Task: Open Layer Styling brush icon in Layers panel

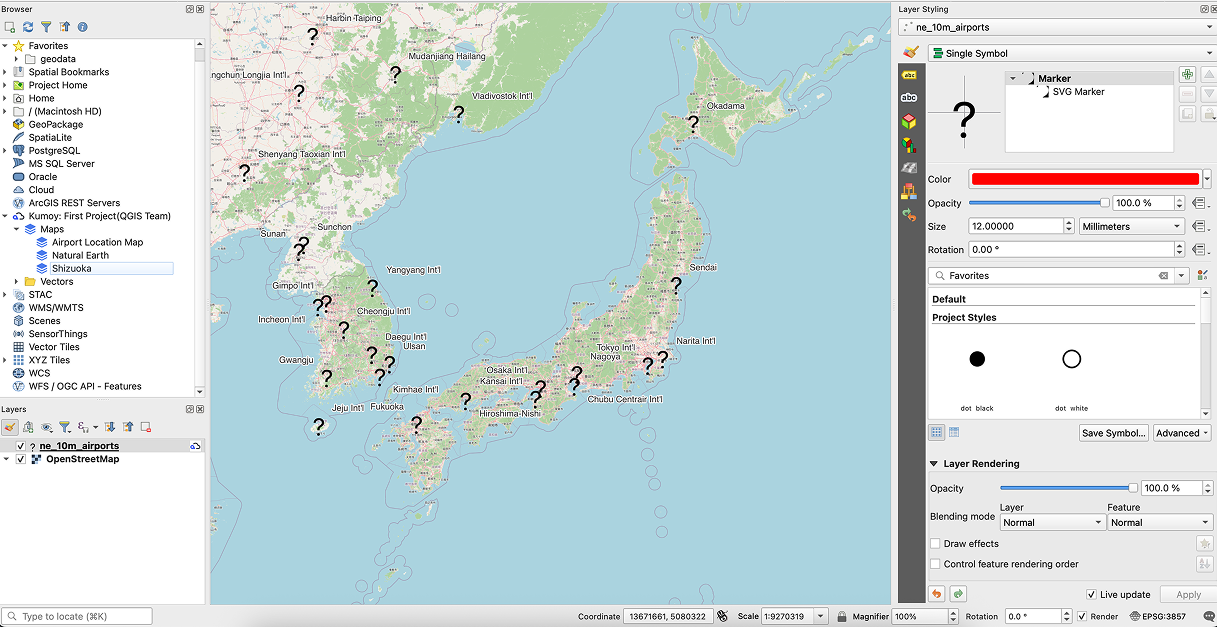Action: (x=10, y=427)
